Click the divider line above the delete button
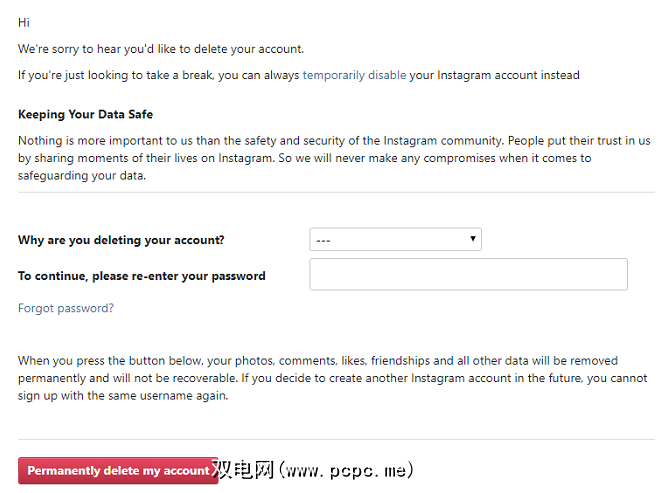The height and width of the screenshot is (493, 670). [335, 439]
